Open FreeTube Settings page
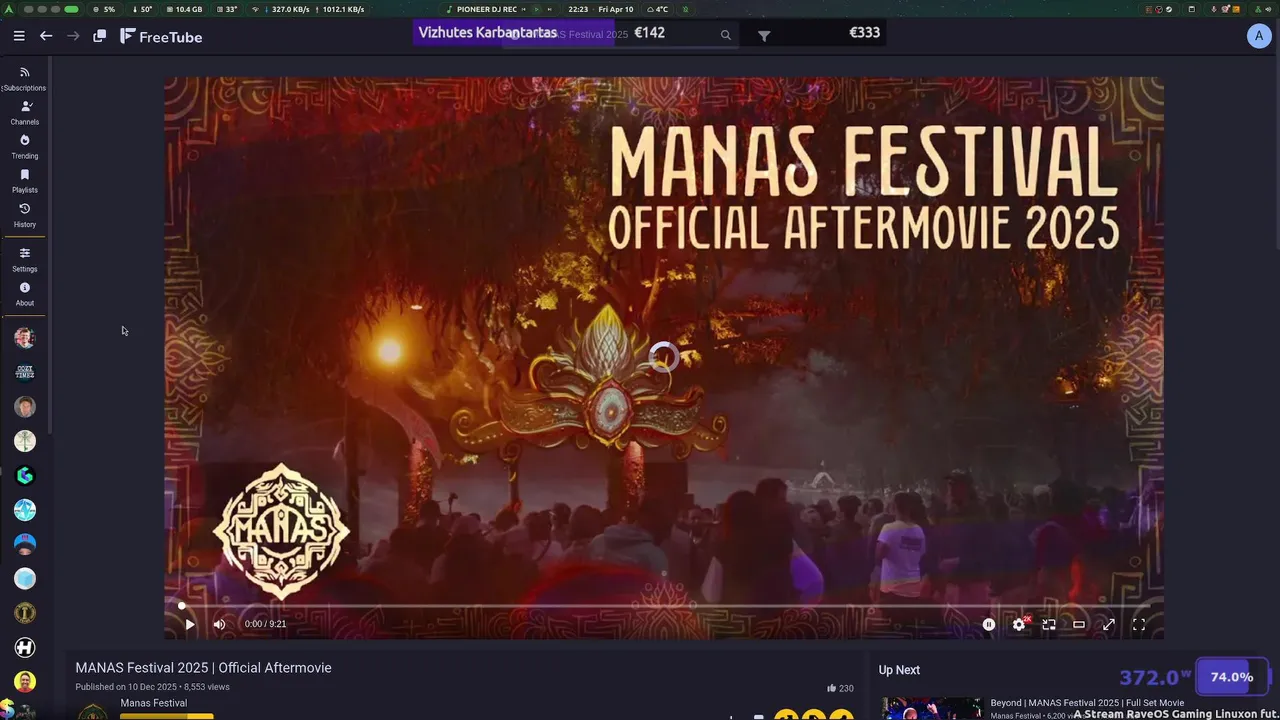 click(x=25, y=260)
